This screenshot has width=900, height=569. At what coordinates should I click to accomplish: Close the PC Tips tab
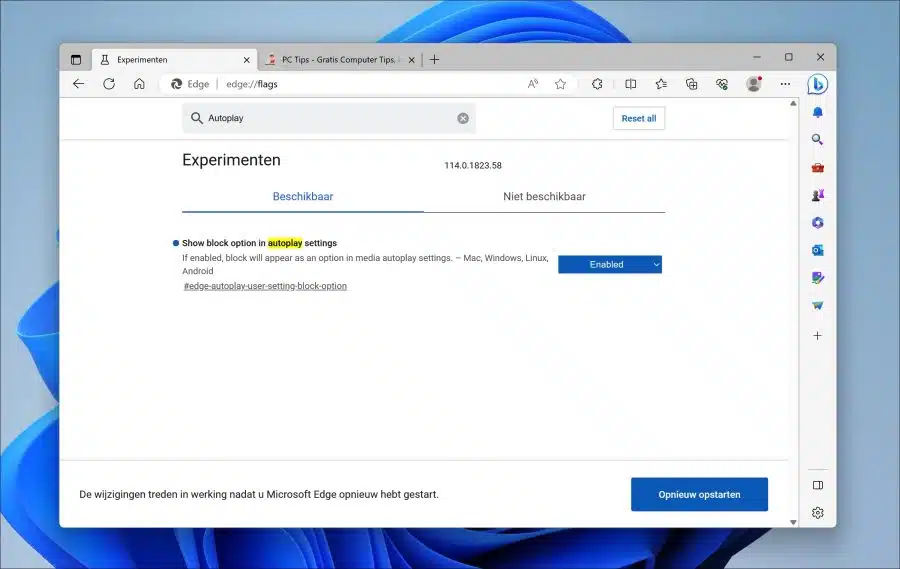point(412,60)
